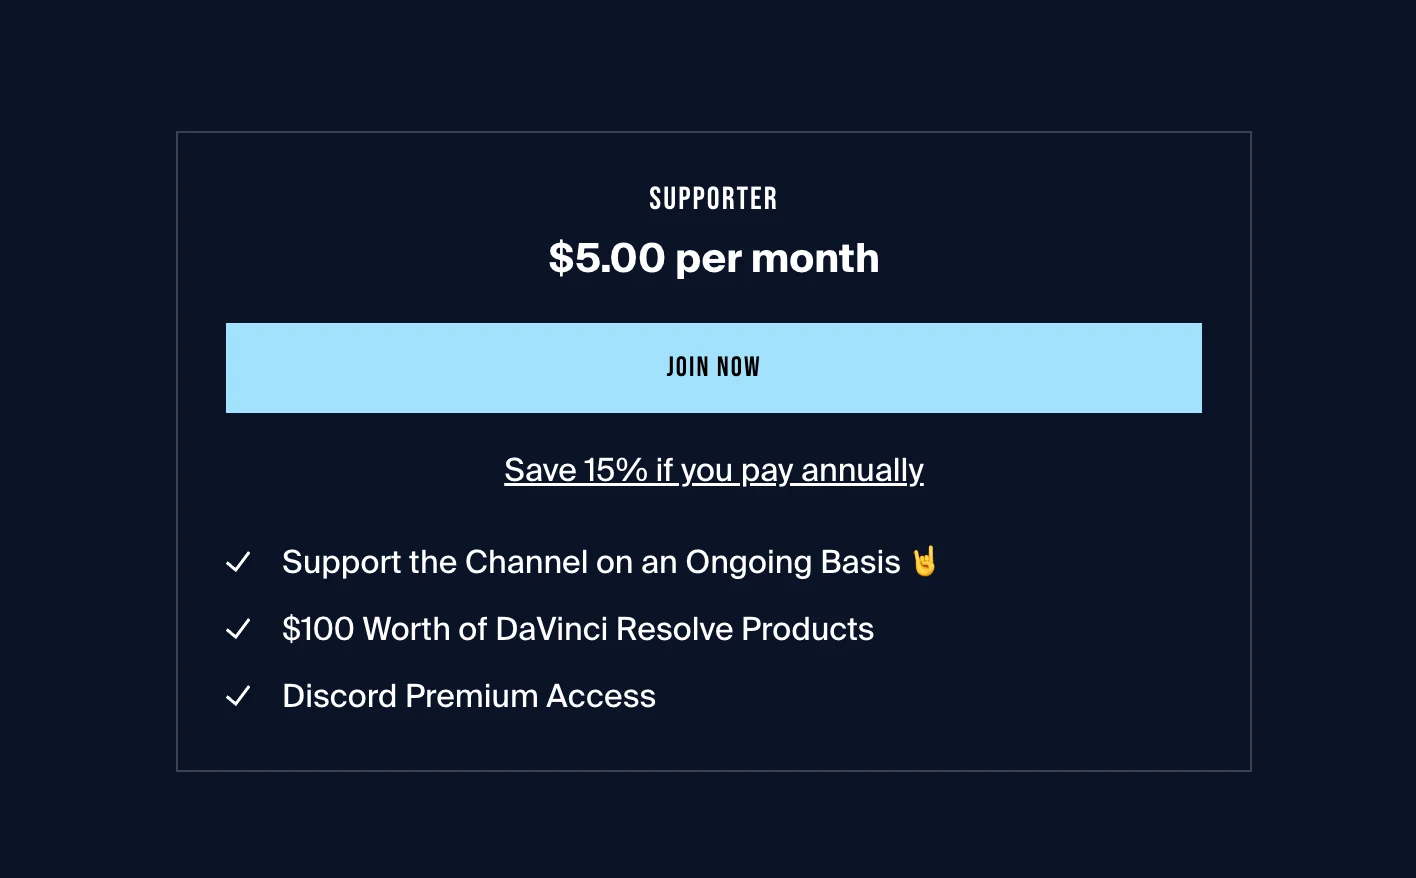Click checkmark beside $100 Worth of DaVinci
This screenshot has width=1416, height=878.
pyautogui.click(x=238, y=629)
